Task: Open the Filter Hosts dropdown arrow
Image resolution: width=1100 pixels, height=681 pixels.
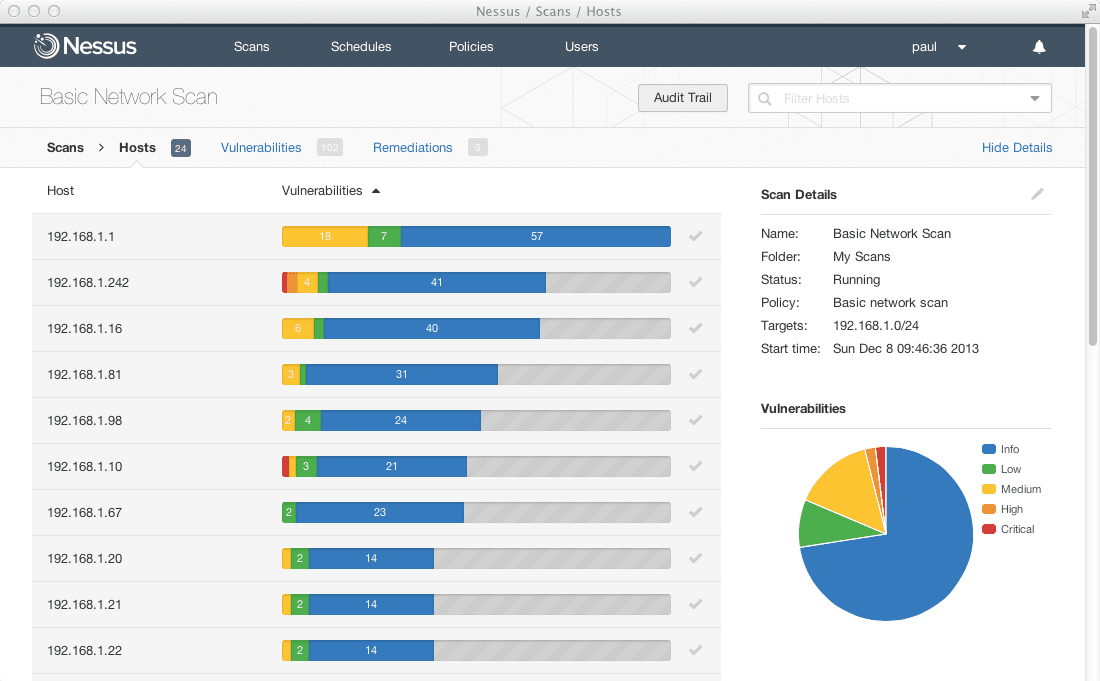Action: [x=1034, y=98]
